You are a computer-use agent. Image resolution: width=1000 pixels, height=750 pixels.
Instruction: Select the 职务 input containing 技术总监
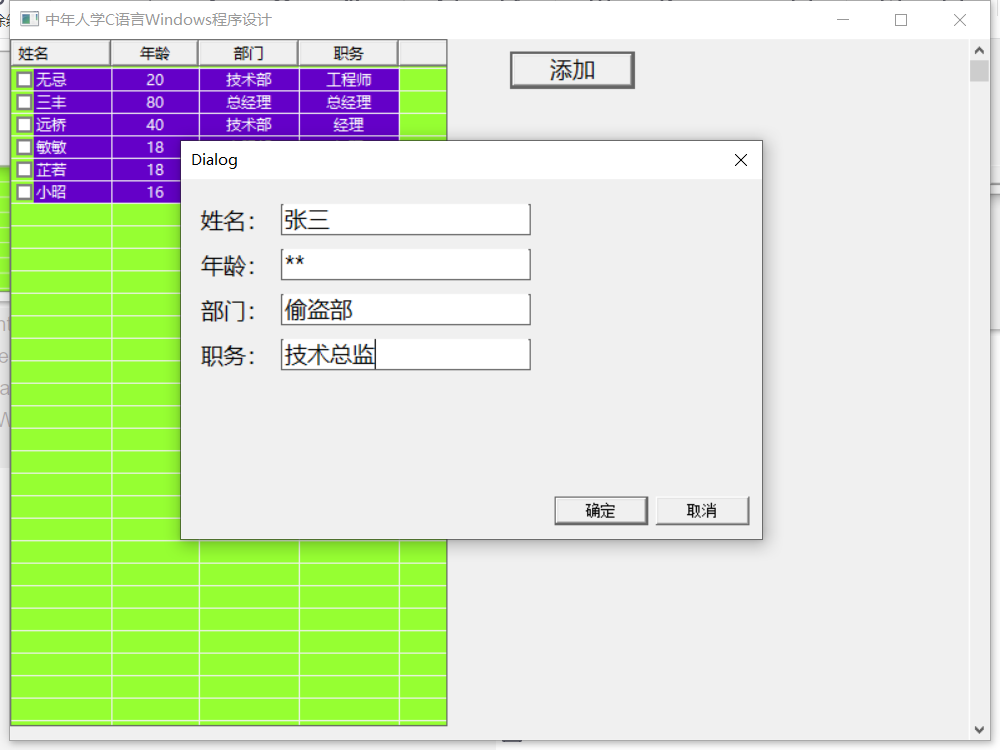(x=405, y=354)
